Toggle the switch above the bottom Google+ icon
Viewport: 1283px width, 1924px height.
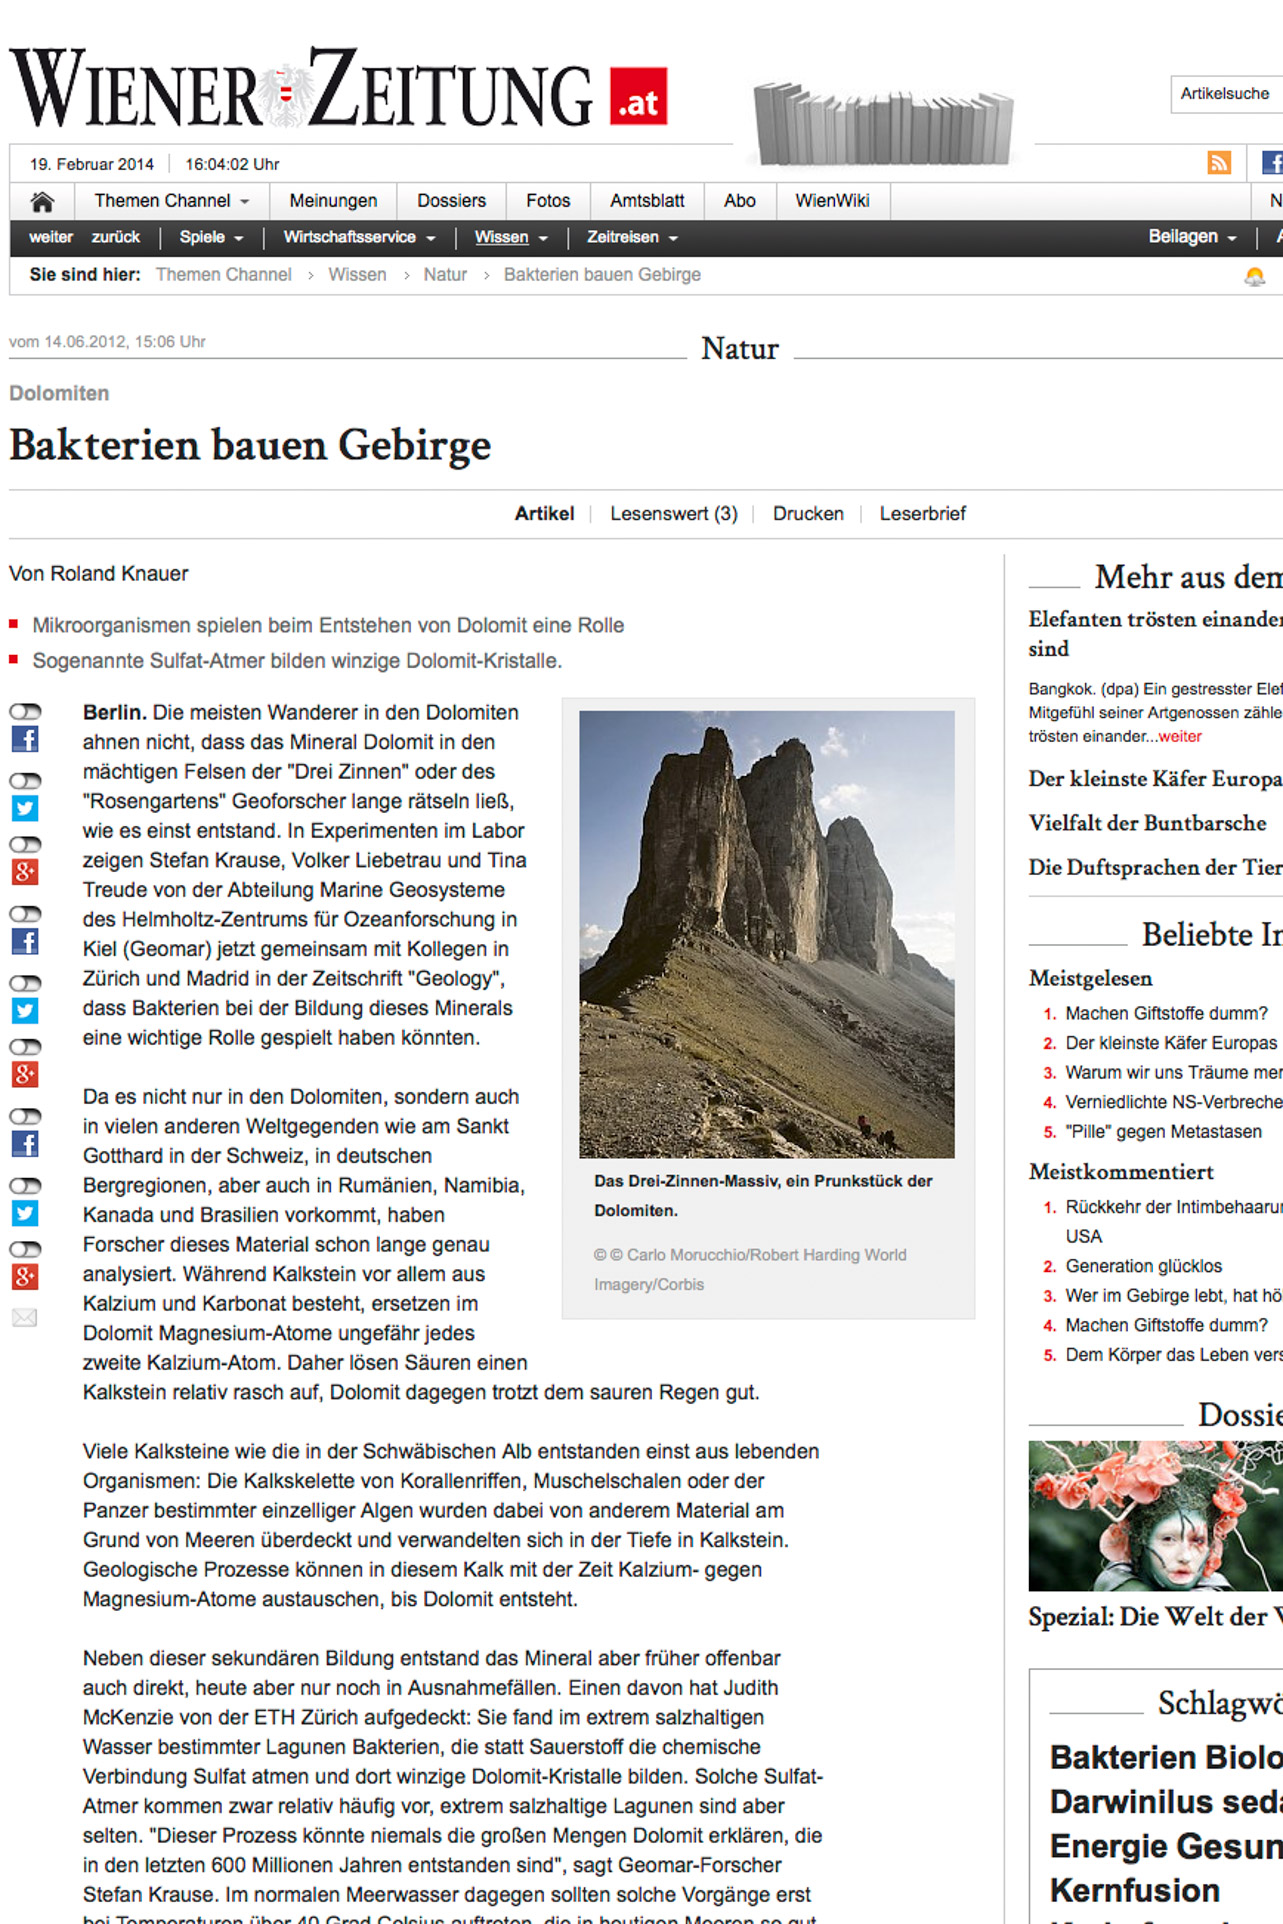[x=25, y=1249]
